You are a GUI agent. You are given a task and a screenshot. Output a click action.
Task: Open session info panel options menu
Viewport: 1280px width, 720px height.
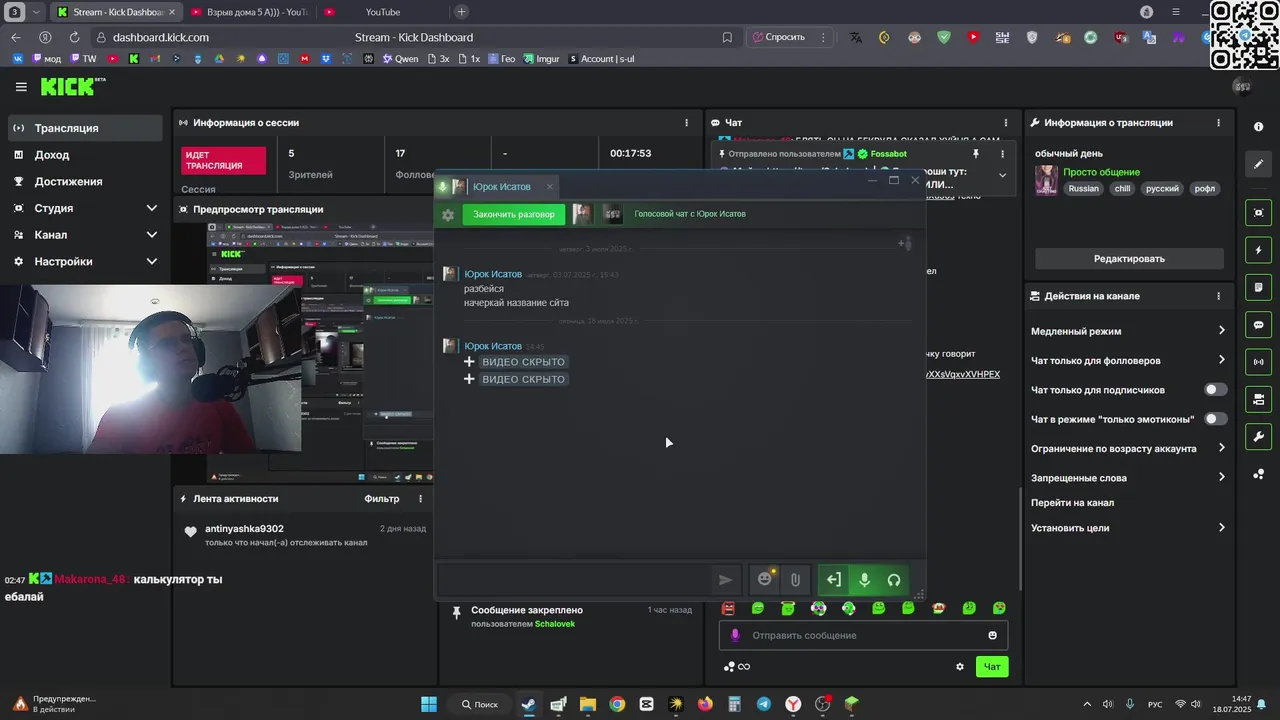click(x=686, y=123)
